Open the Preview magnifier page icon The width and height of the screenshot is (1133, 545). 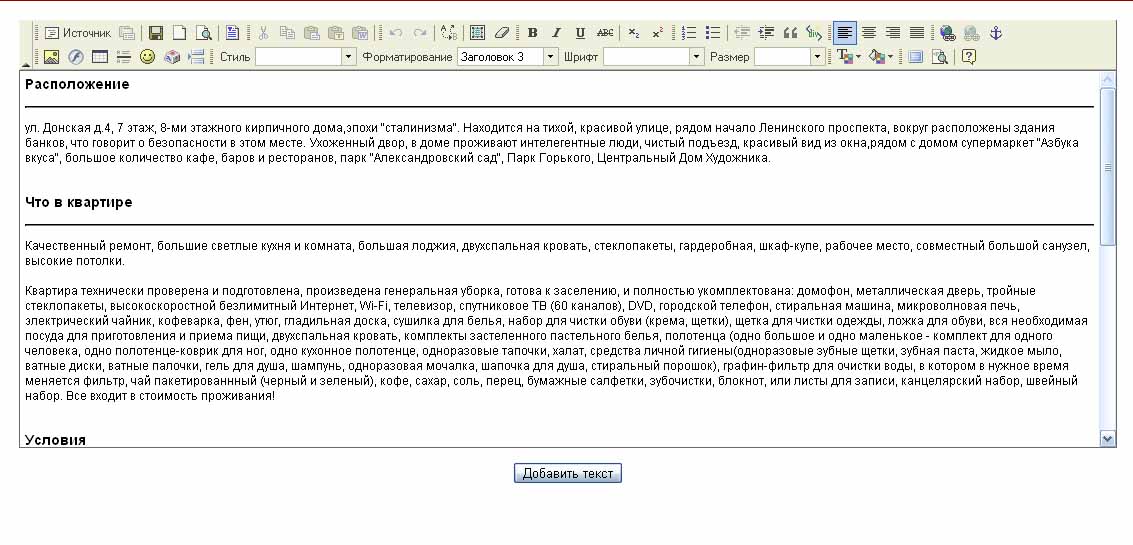204,33
